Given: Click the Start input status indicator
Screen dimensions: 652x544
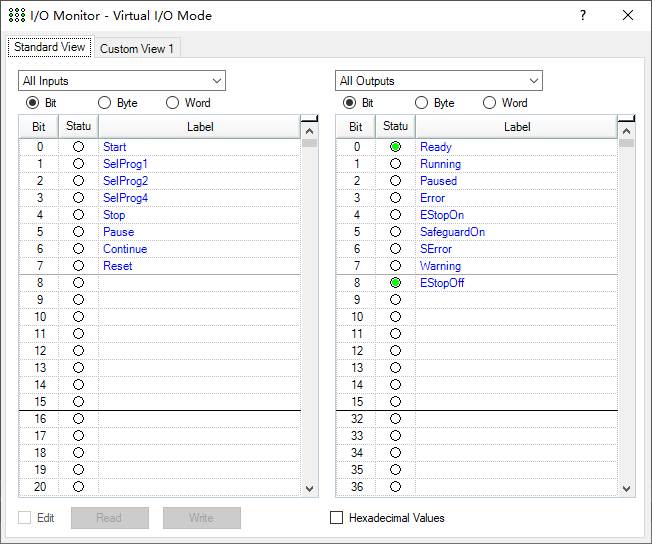Looking at the screenshot, I should [79, 147].
